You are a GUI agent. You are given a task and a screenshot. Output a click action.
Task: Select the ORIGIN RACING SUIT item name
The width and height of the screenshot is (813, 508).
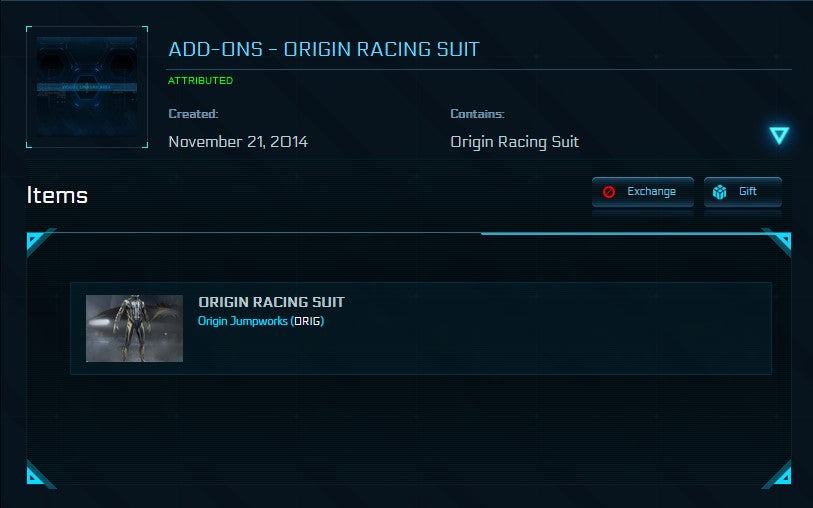pyautogui.click(x=271, y=302)
